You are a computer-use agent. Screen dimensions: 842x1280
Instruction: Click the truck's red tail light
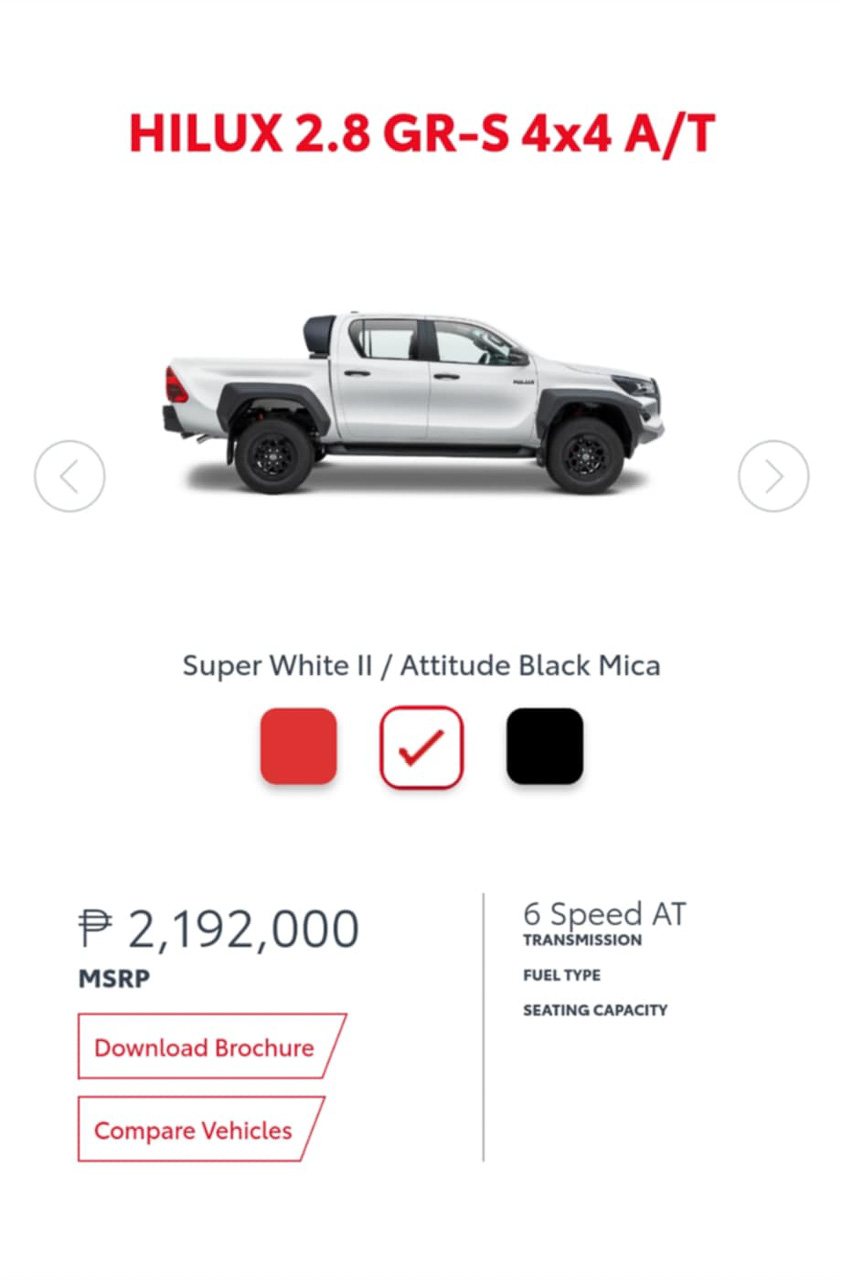(x=176, y=385)
